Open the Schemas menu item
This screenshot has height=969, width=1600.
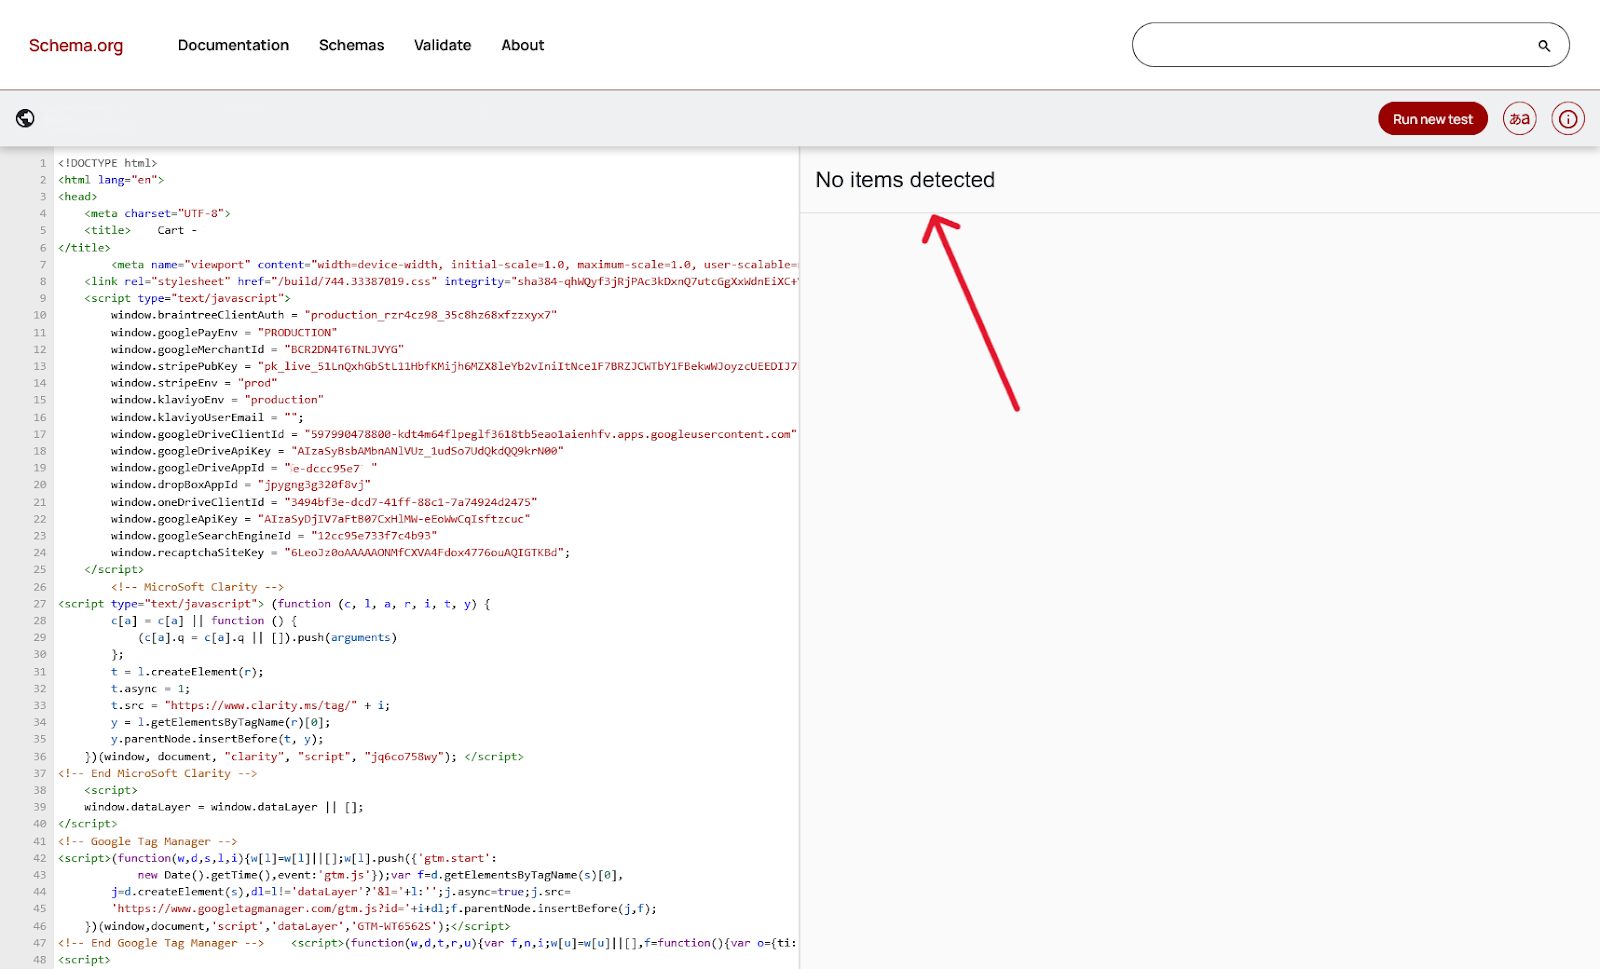[x=351, y=45]
